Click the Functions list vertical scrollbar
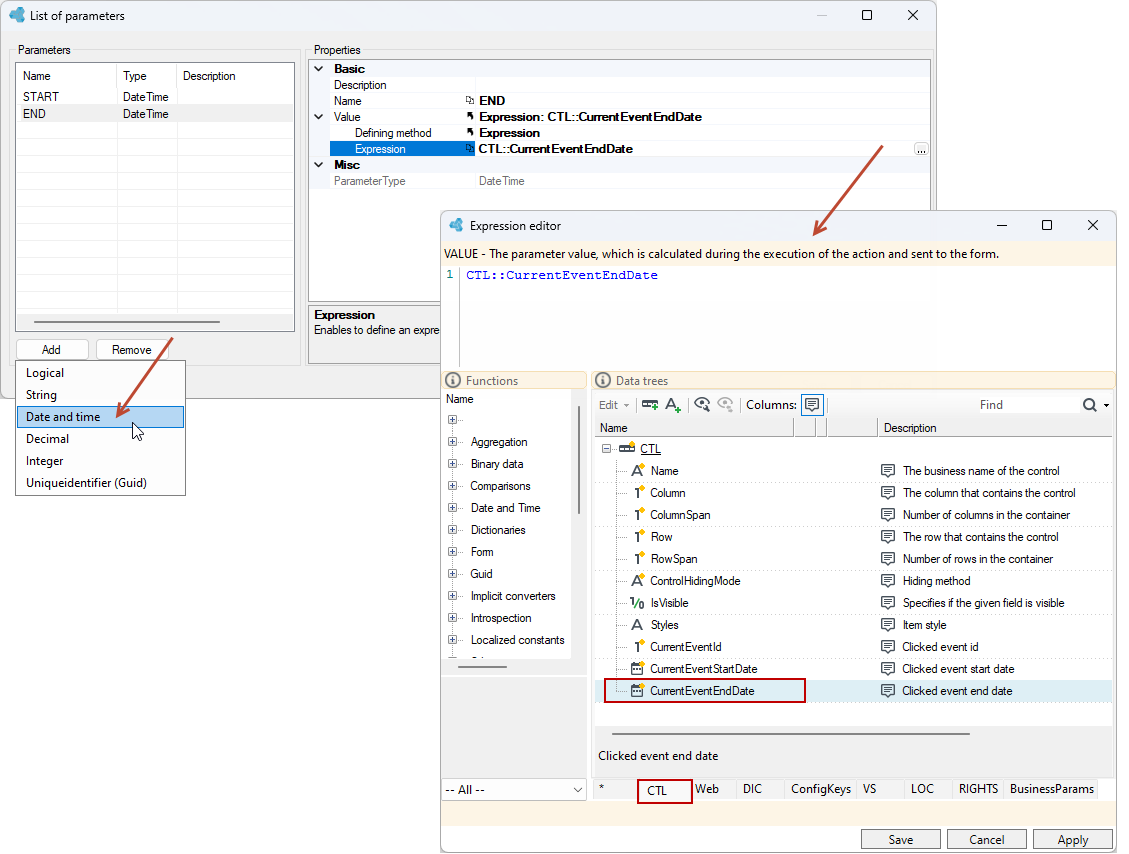Image resolution: width=1129 pixels, height=854 pixels. pyautogui.click(x=579, y=461)
